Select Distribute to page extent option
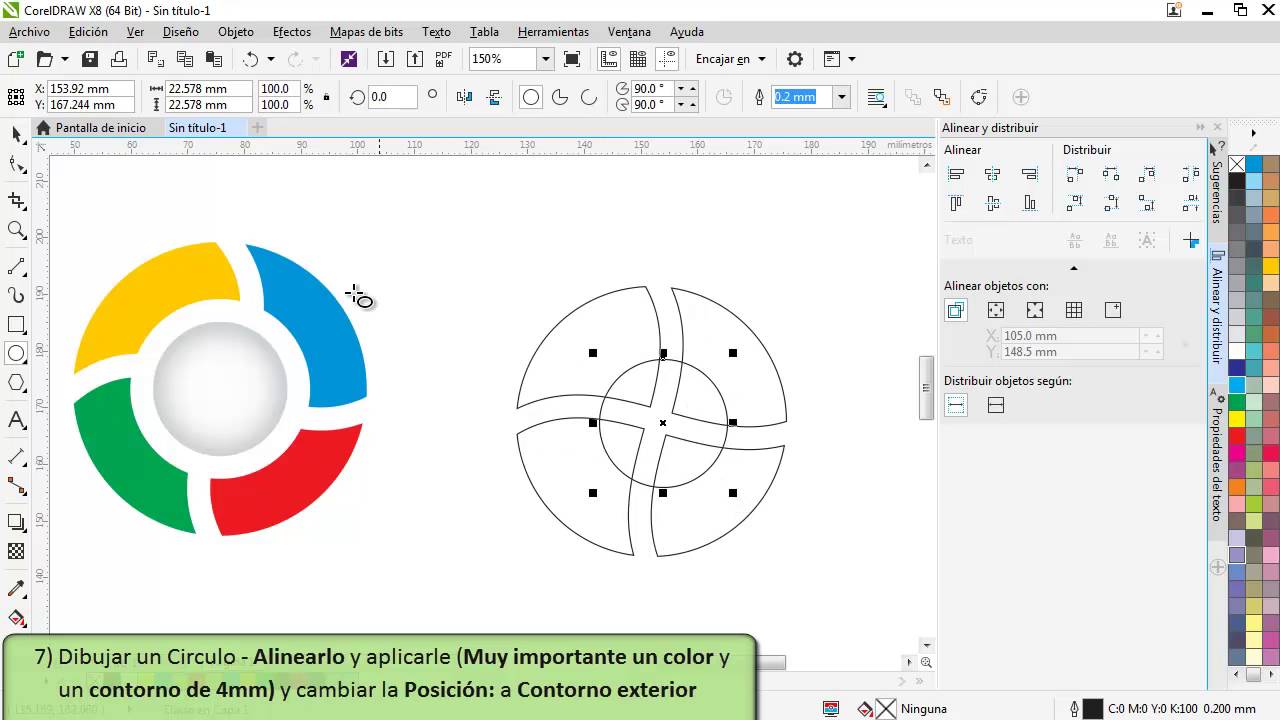Screen dimensions: 1280x720 pos(995,405)
